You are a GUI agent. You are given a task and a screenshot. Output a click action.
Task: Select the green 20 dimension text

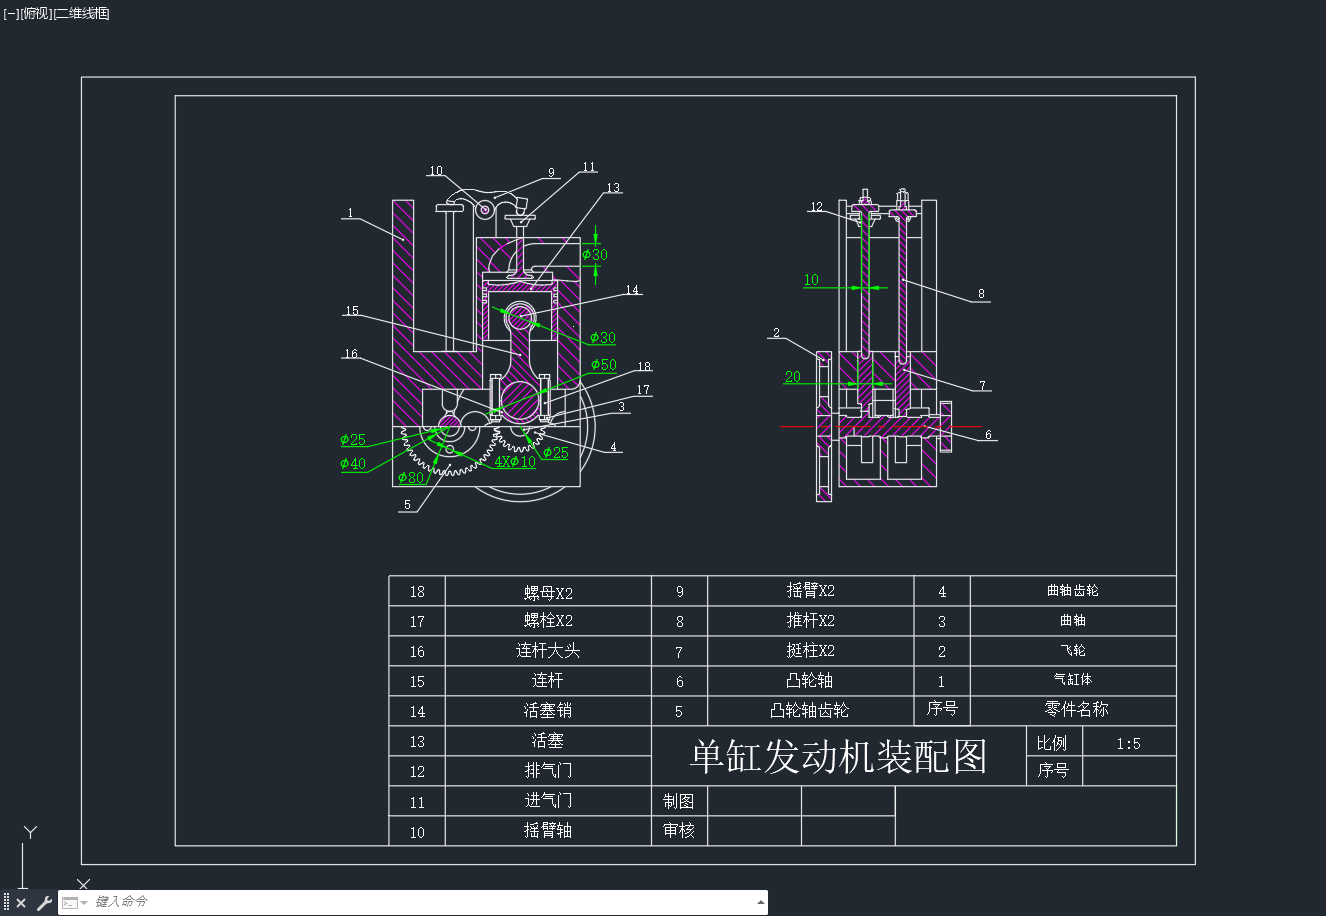coord(793,377)
